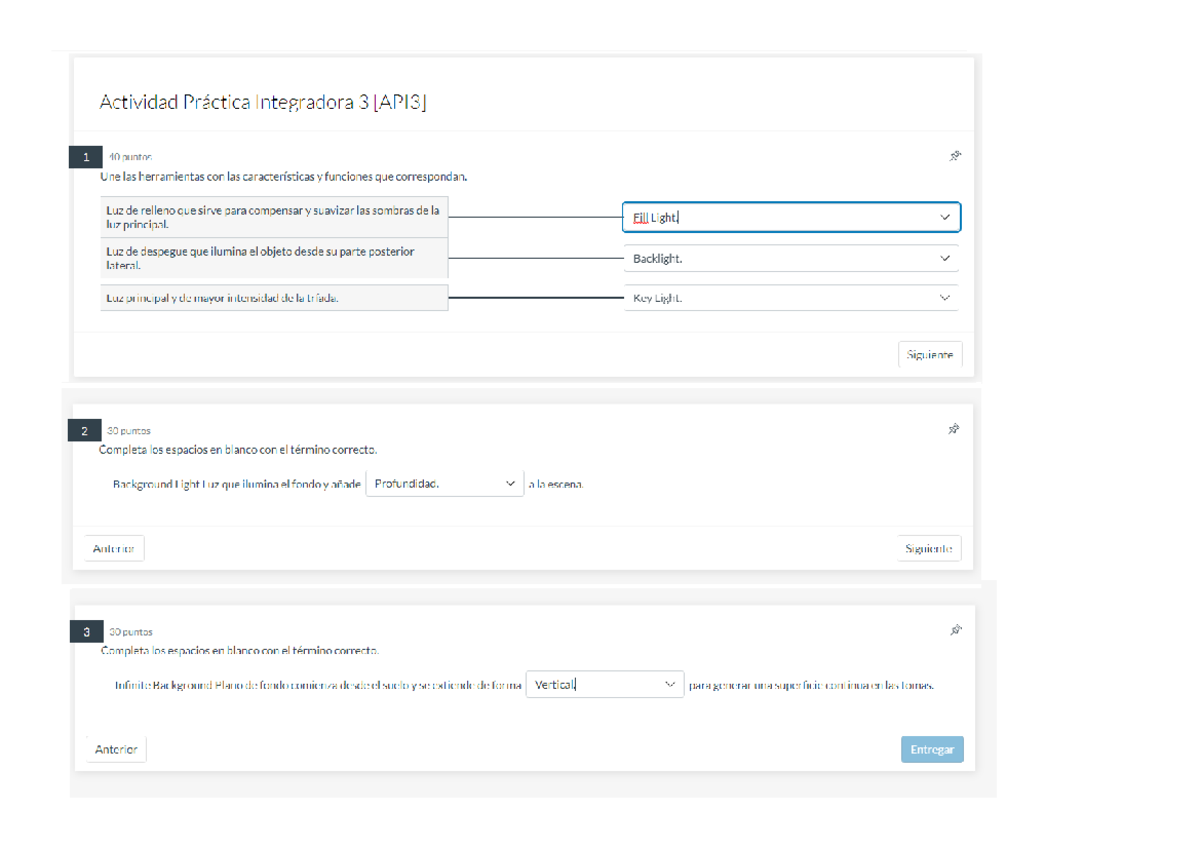Click the question 2 number badge
This screenshot has width=1200, height=848.
[x=85, y=431]
